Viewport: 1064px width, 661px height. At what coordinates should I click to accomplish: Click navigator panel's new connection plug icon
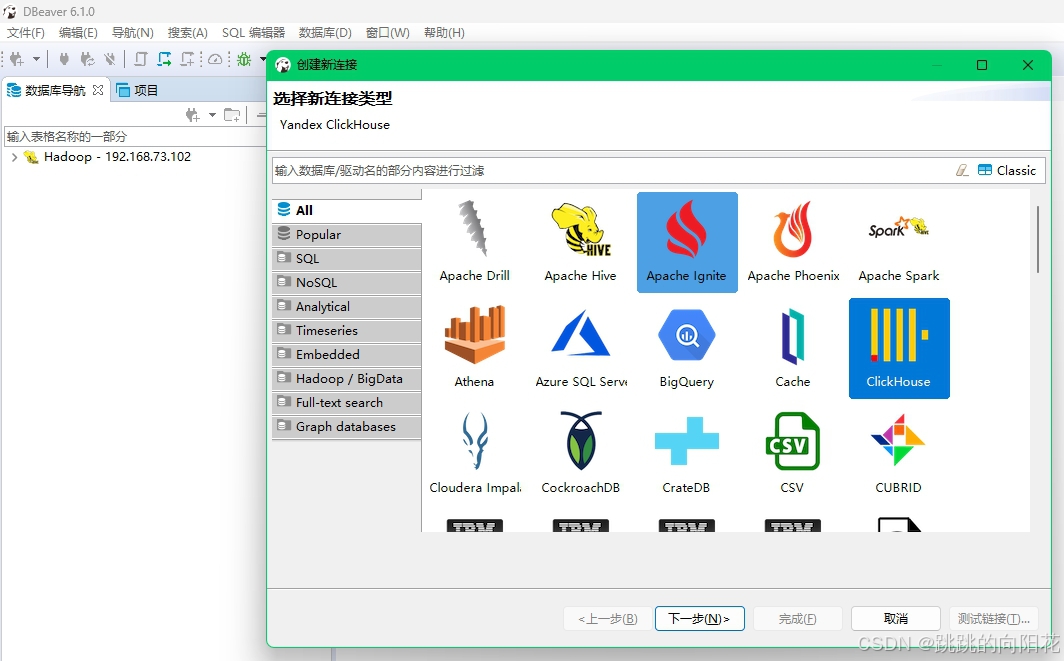pyautogui.click(x=193, y=115)
